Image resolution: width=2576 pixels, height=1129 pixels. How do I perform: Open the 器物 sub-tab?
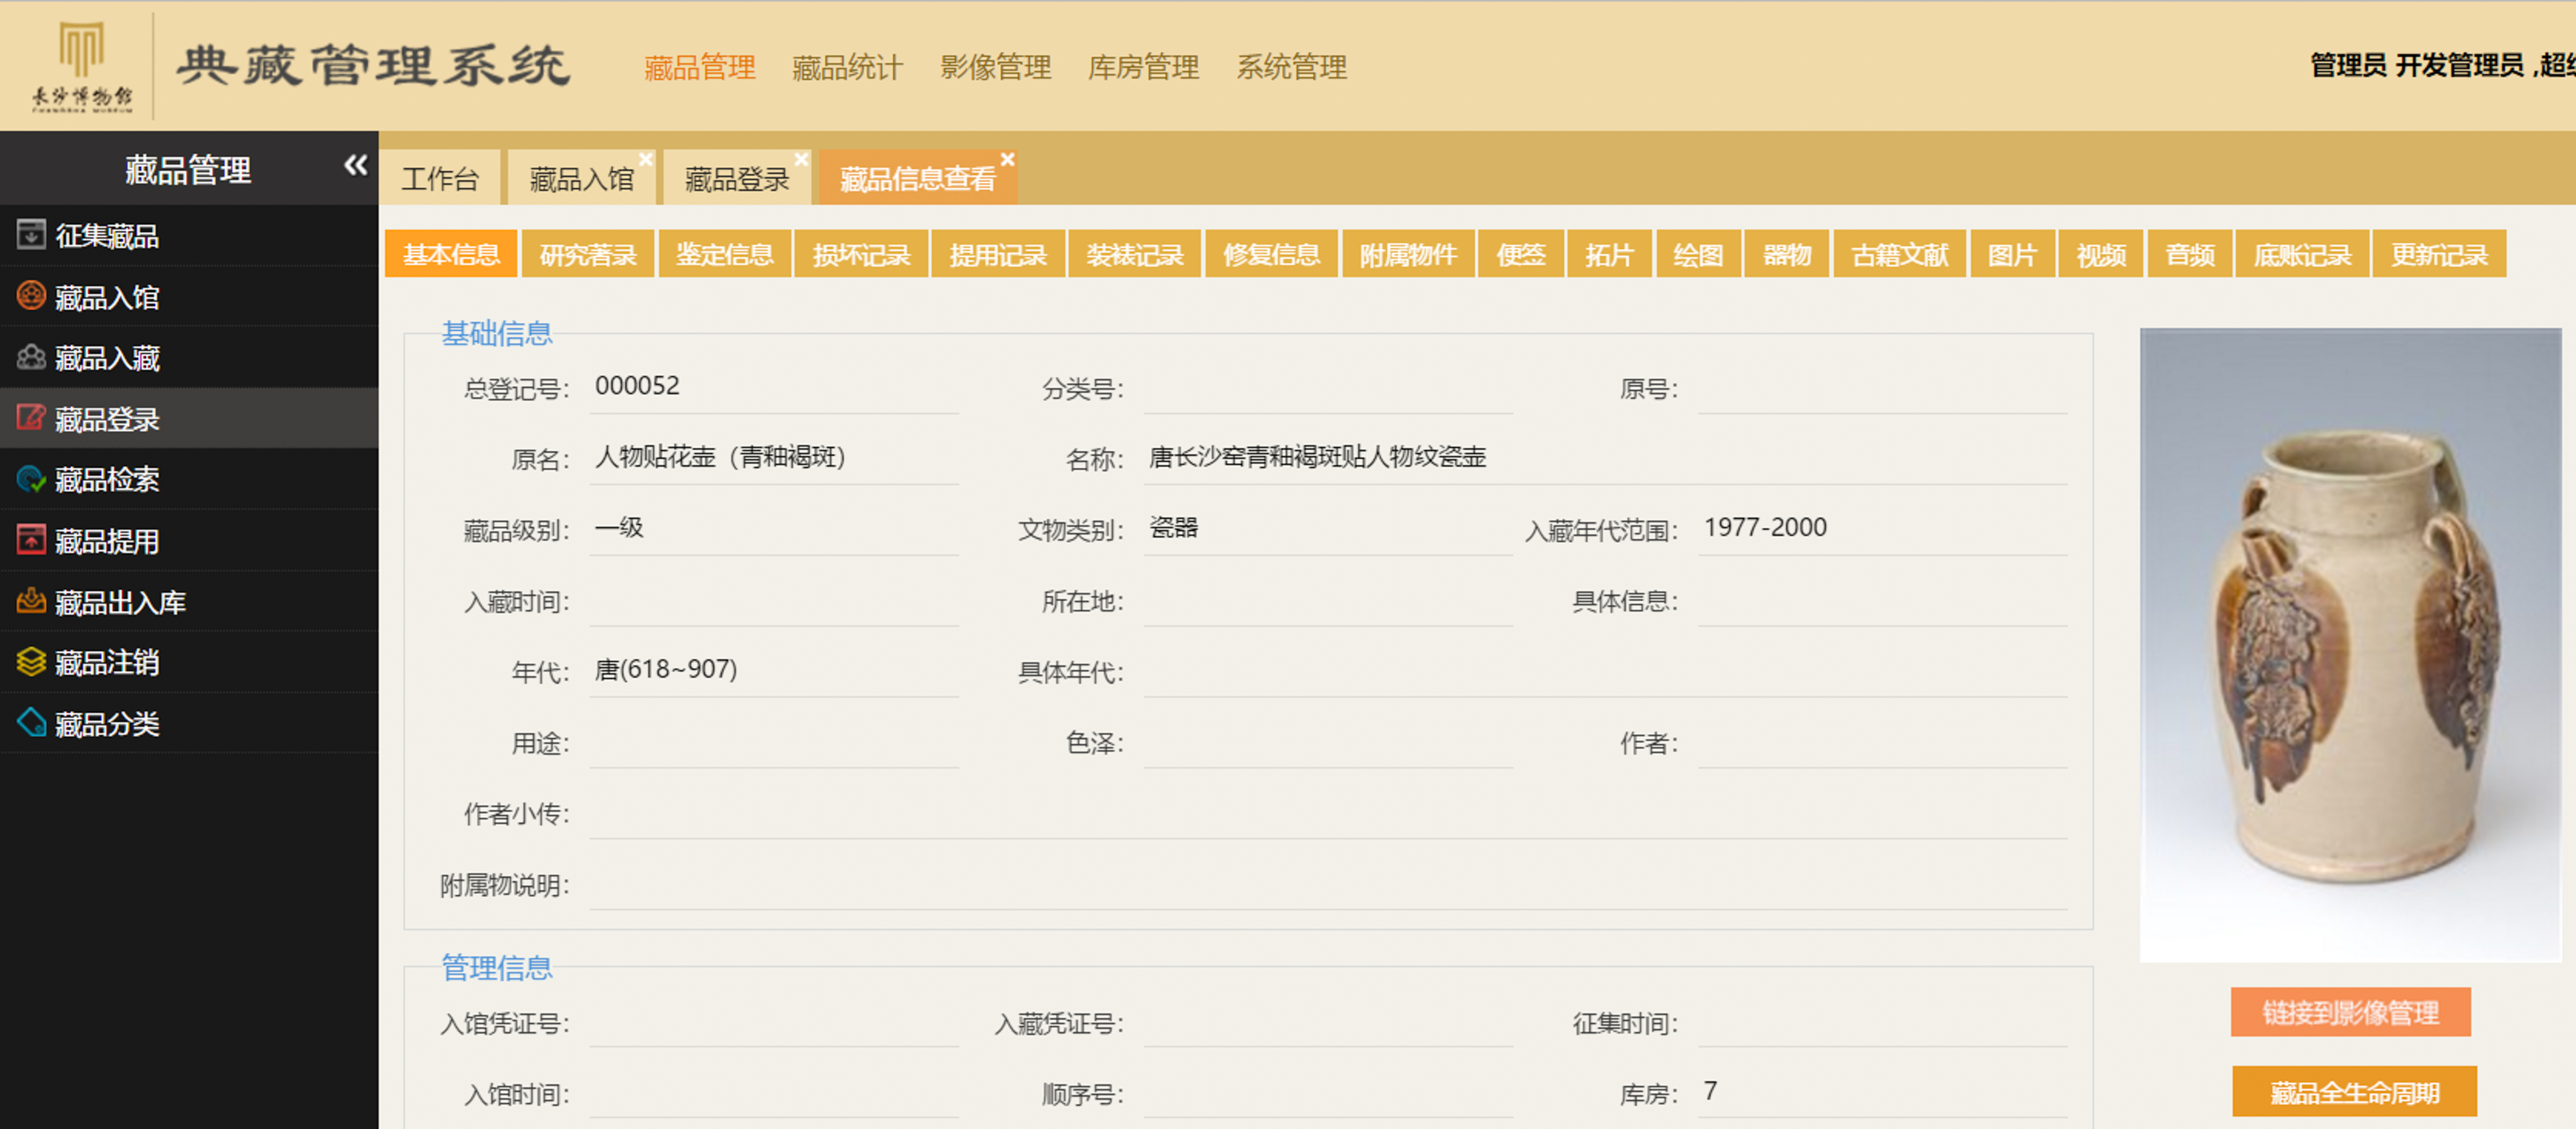pos(1787,254)
